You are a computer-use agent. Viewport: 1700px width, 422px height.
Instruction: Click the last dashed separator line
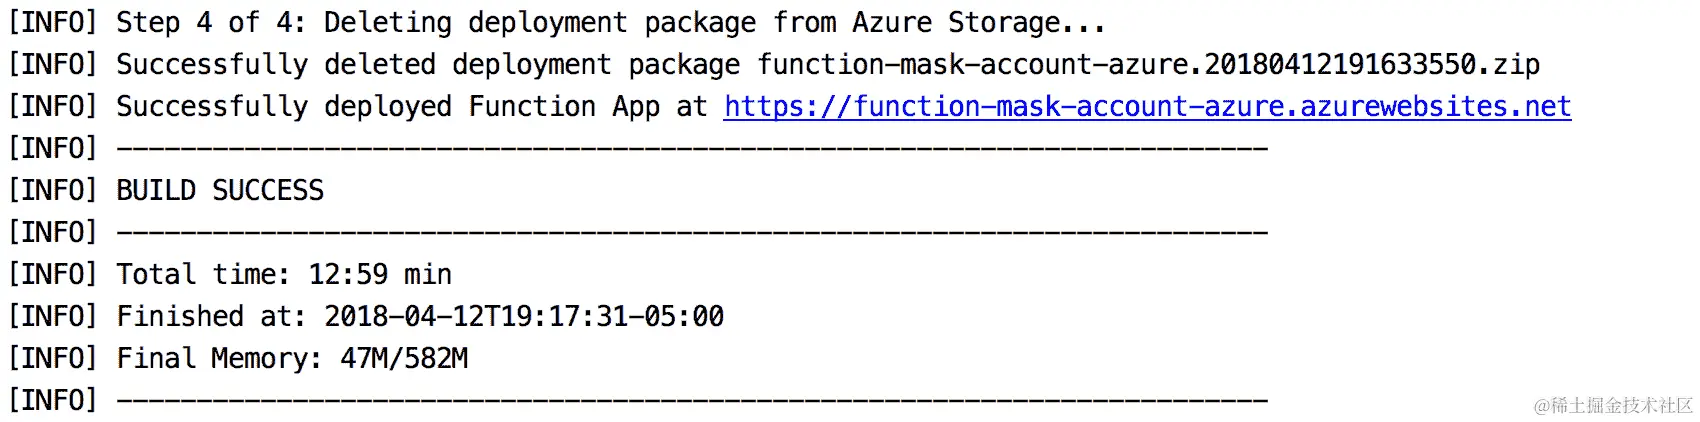click(692, 400)
